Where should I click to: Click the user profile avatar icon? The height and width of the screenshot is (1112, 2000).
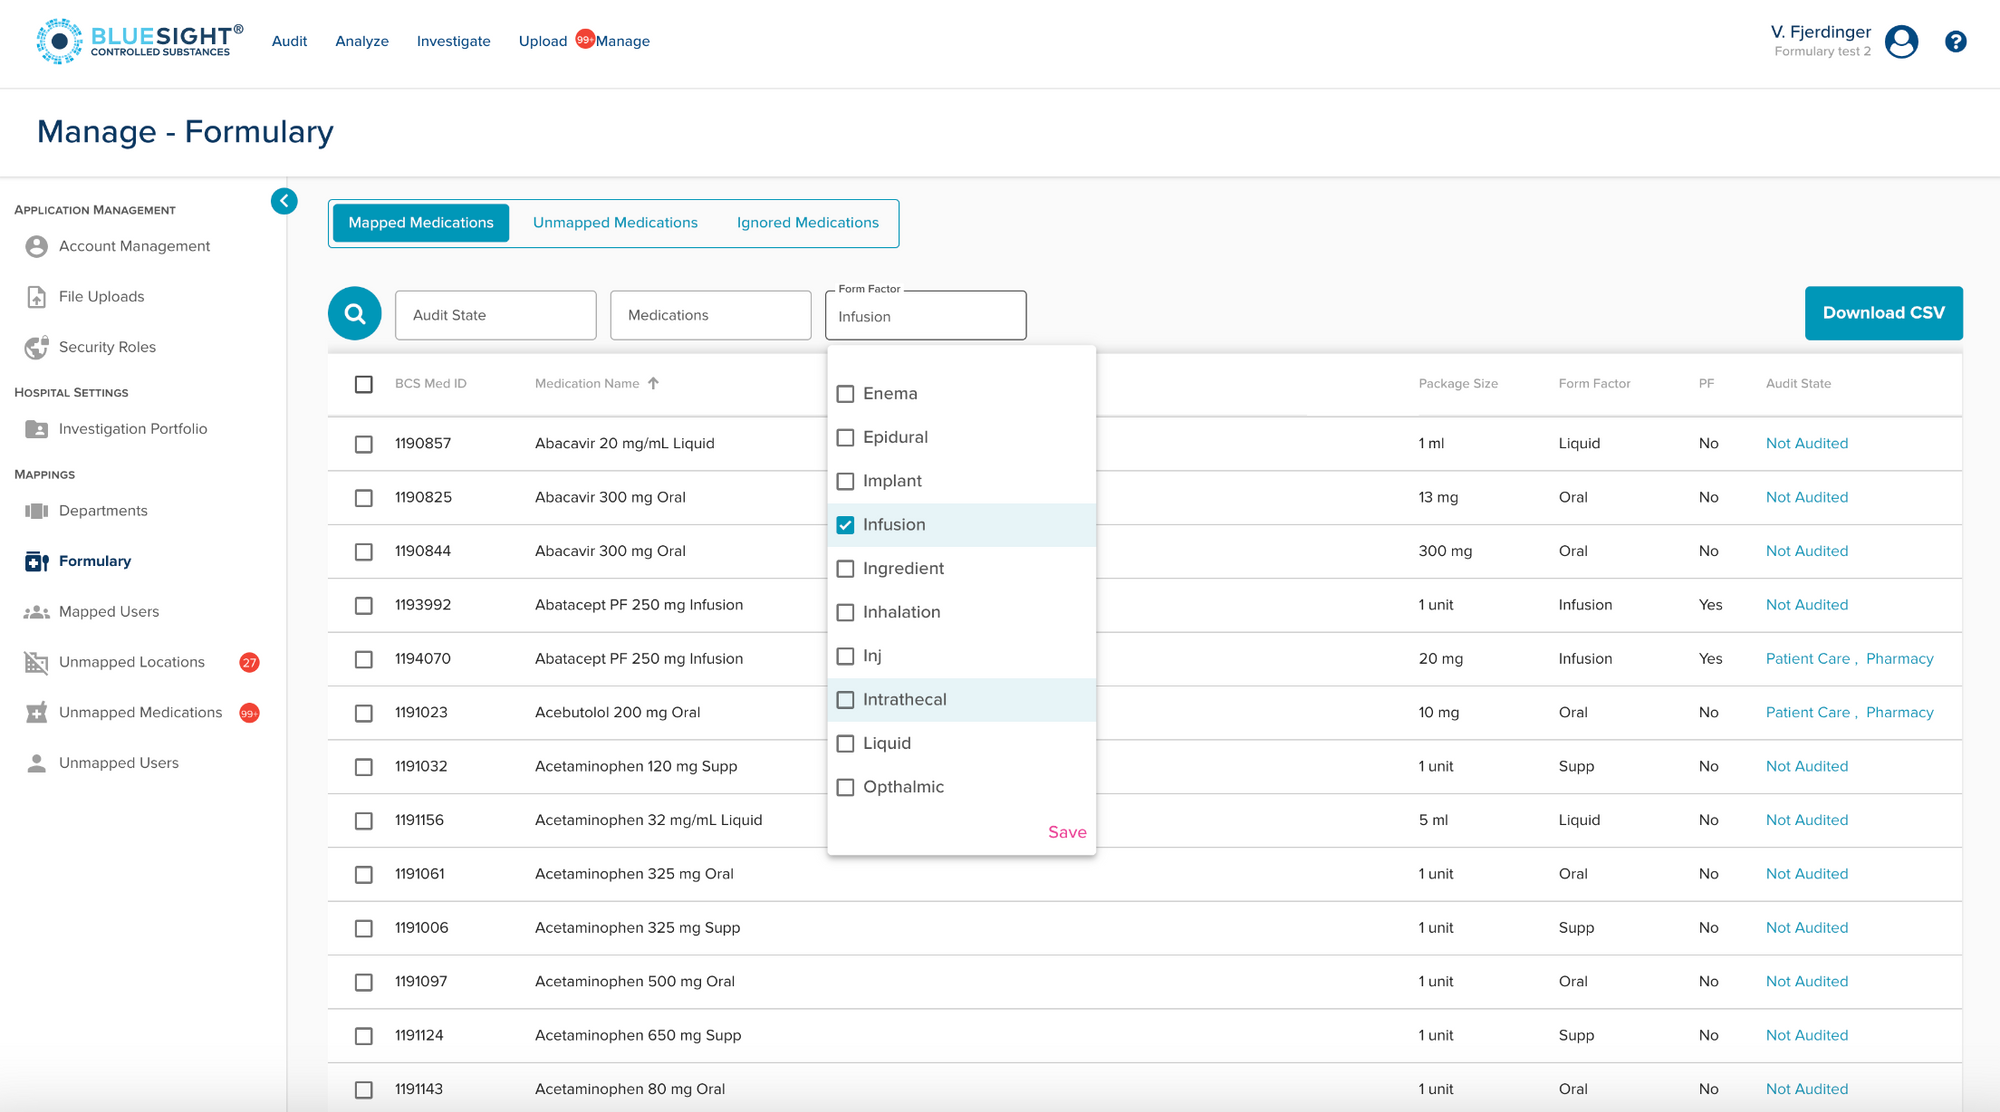click(x=1900, y=42)
